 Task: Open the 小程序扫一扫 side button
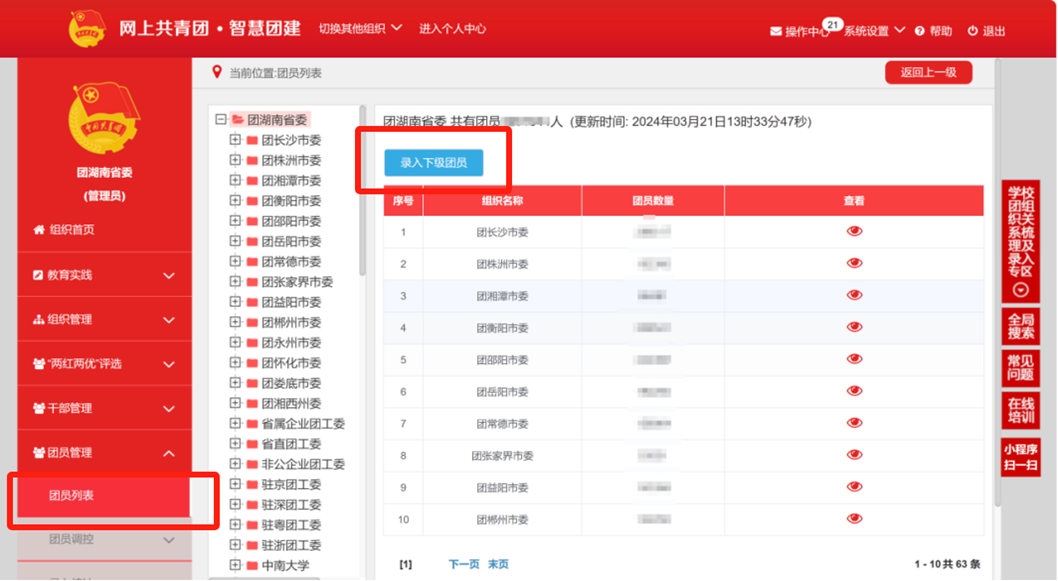coord(1020,457)
